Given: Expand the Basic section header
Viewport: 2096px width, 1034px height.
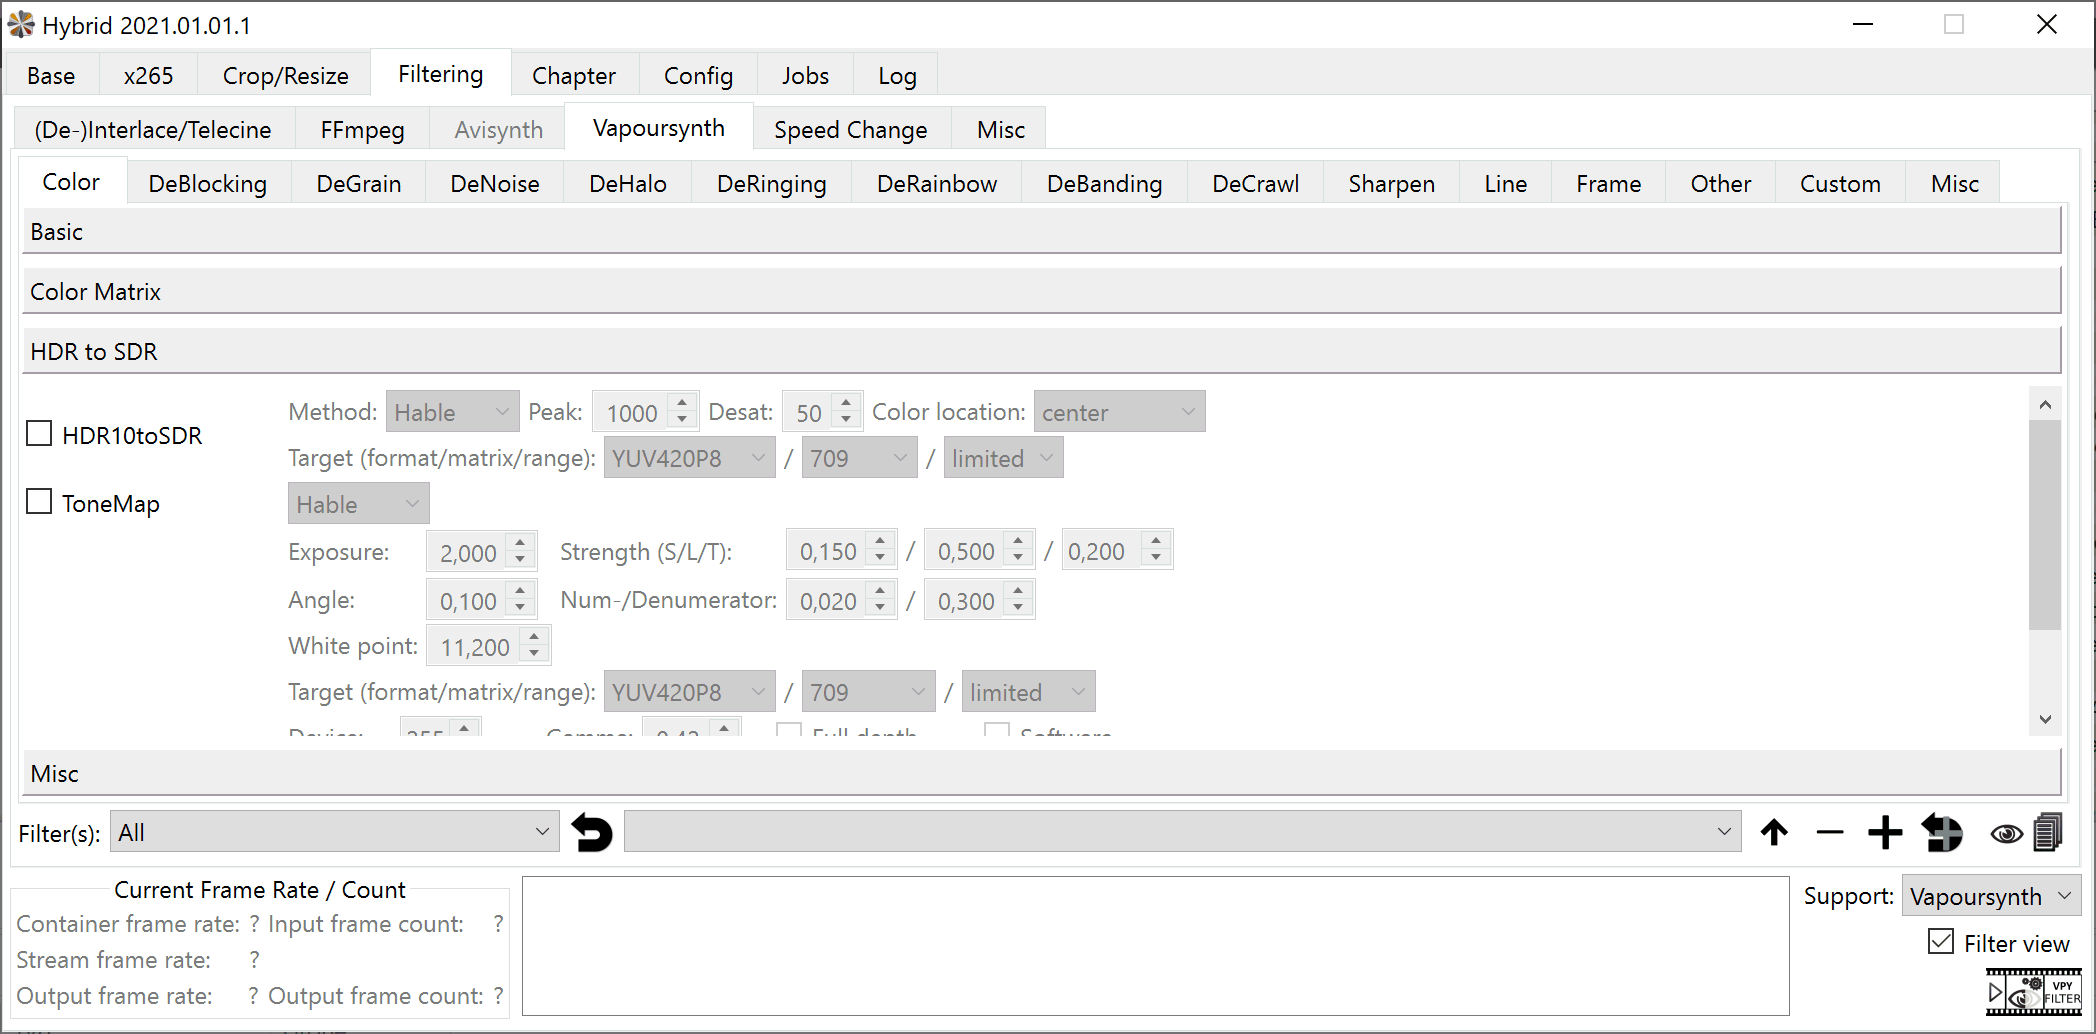Looking at the screenshot, I should coord(1041,232).
